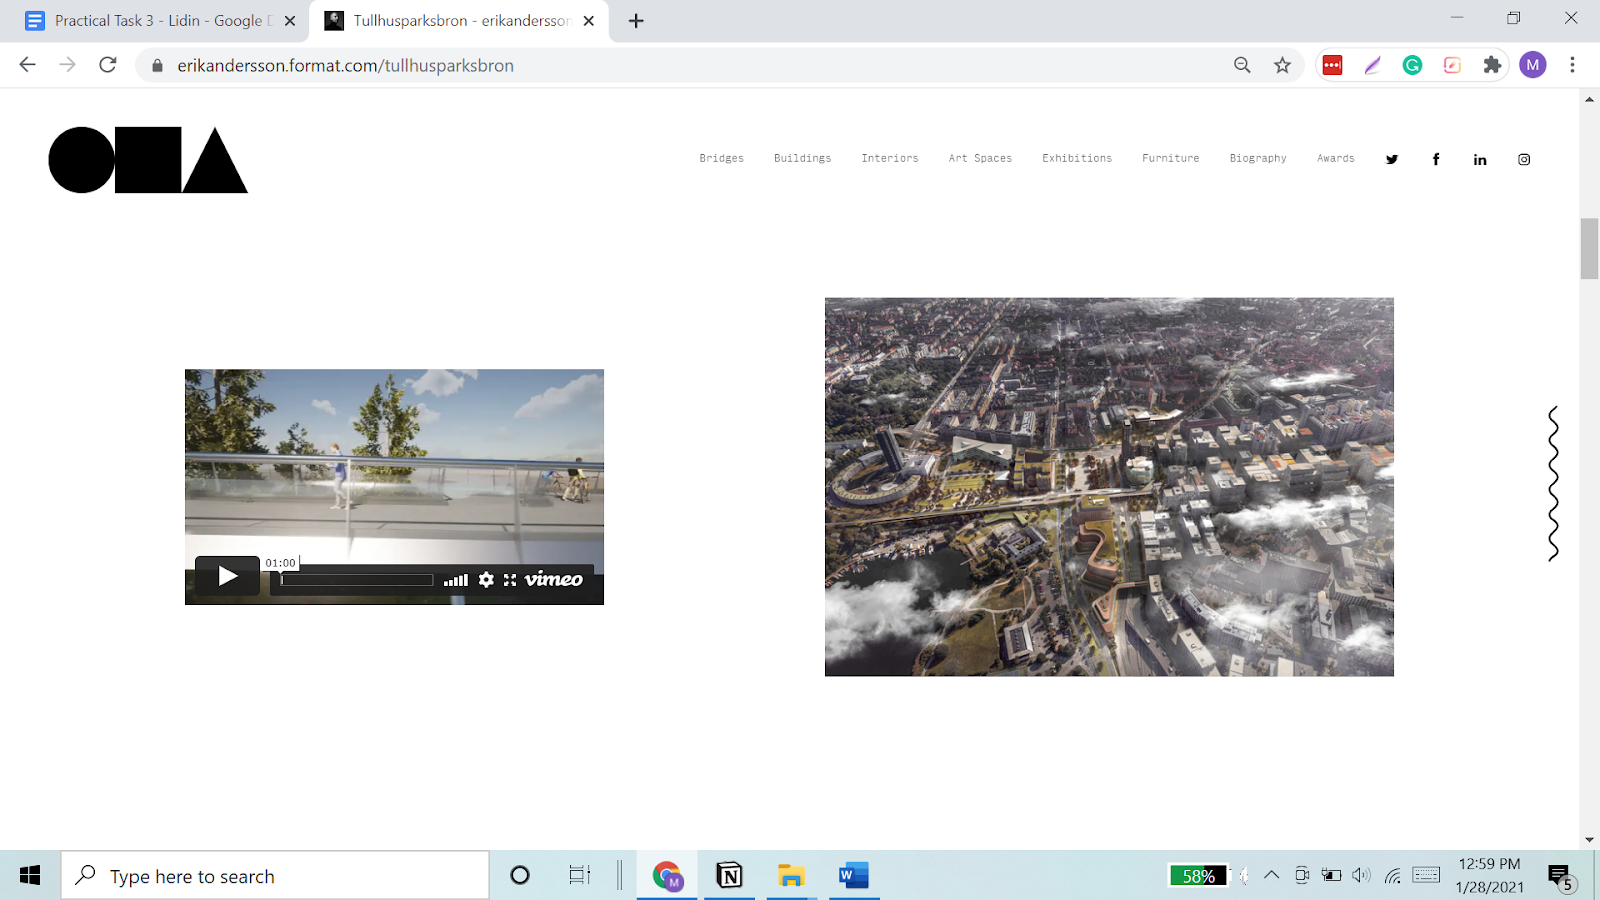Show hidden system tray icons

(1271, 875)
